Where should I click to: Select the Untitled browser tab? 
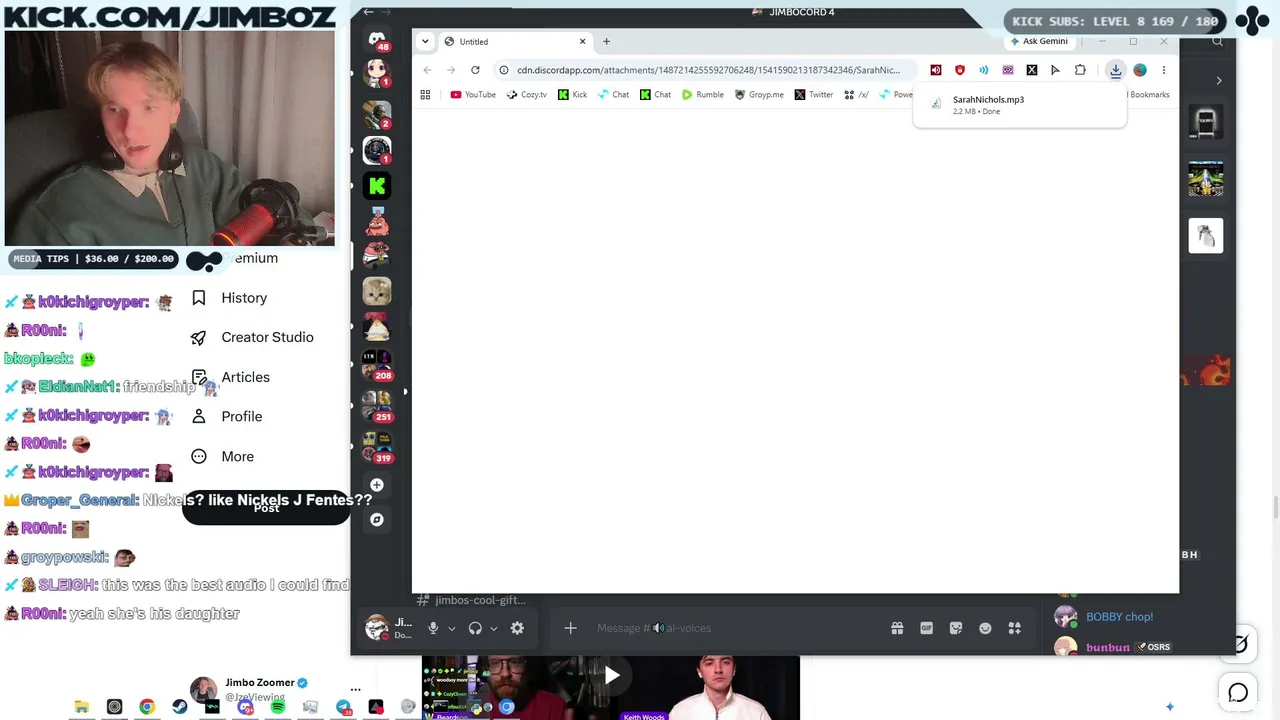click(514, 42)
